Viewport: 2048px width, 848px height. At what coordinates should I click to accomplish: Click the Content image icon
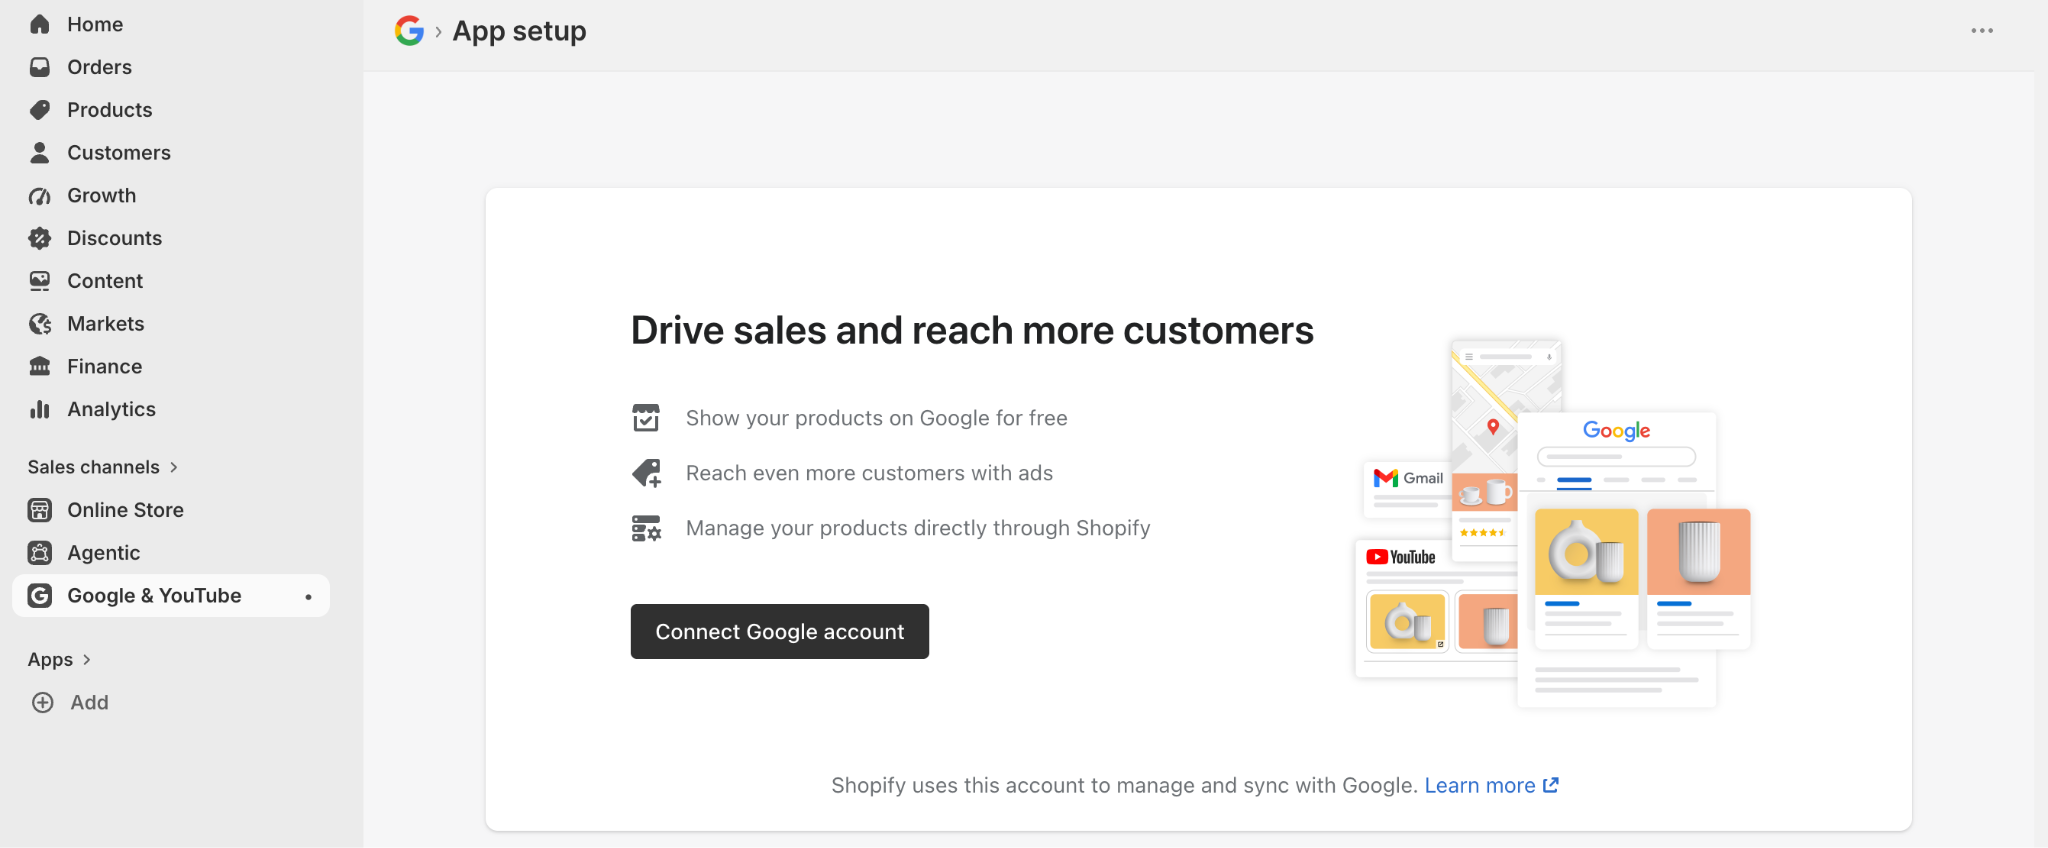pos(40,281)
